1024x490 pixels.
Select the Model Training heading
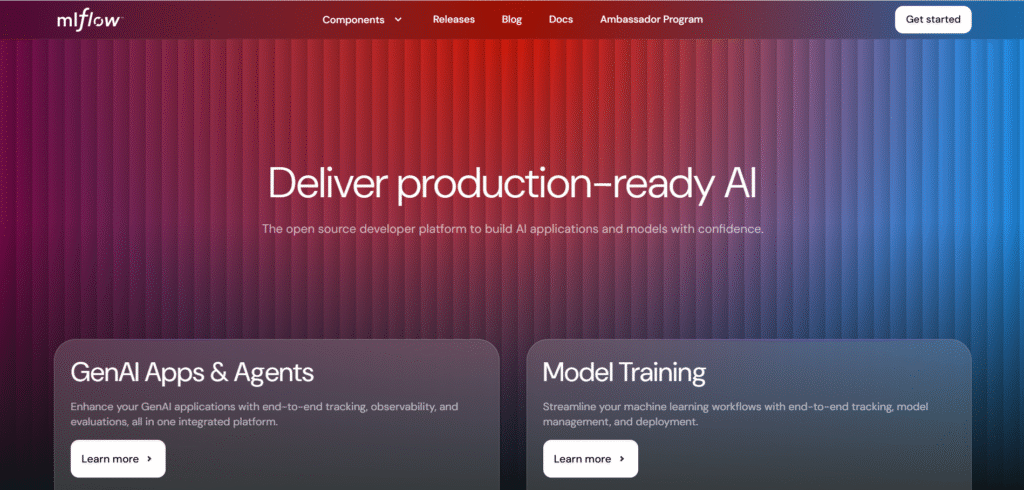(624, 373)
